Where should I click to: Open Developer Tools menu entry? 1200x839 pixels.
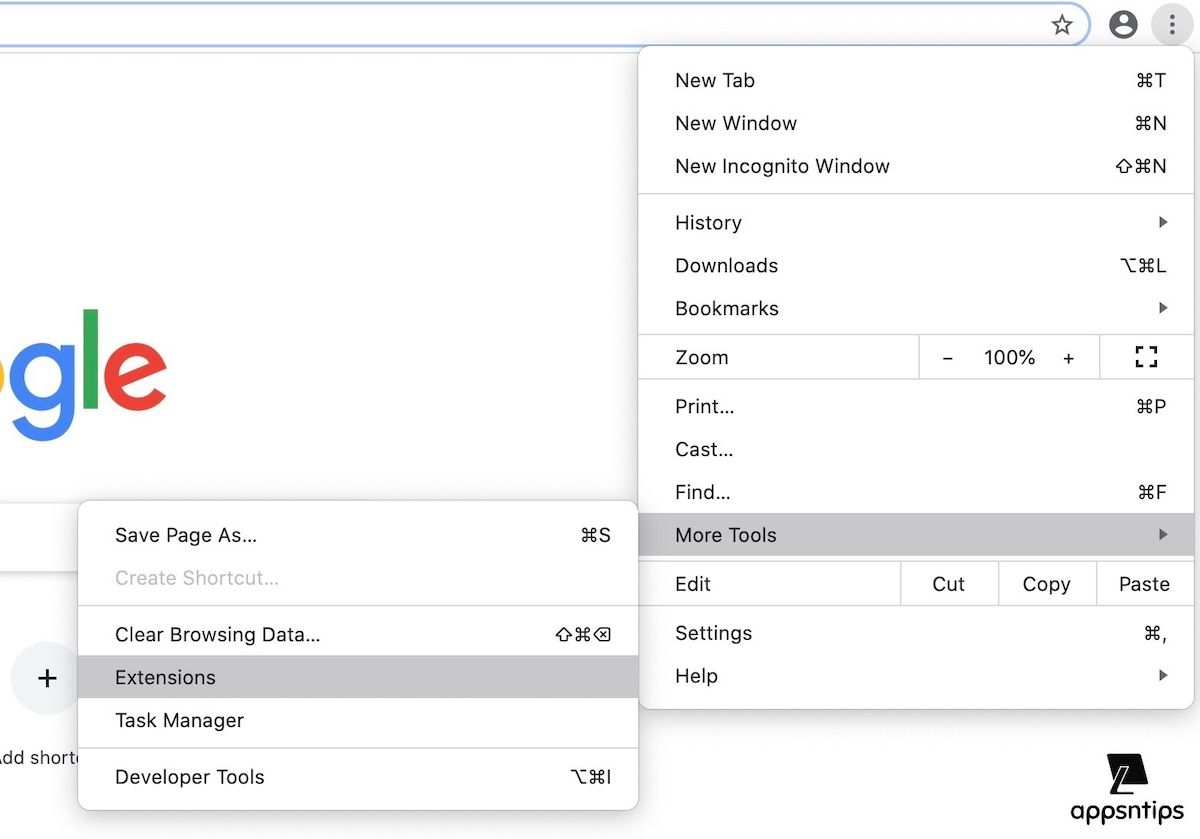190,777
